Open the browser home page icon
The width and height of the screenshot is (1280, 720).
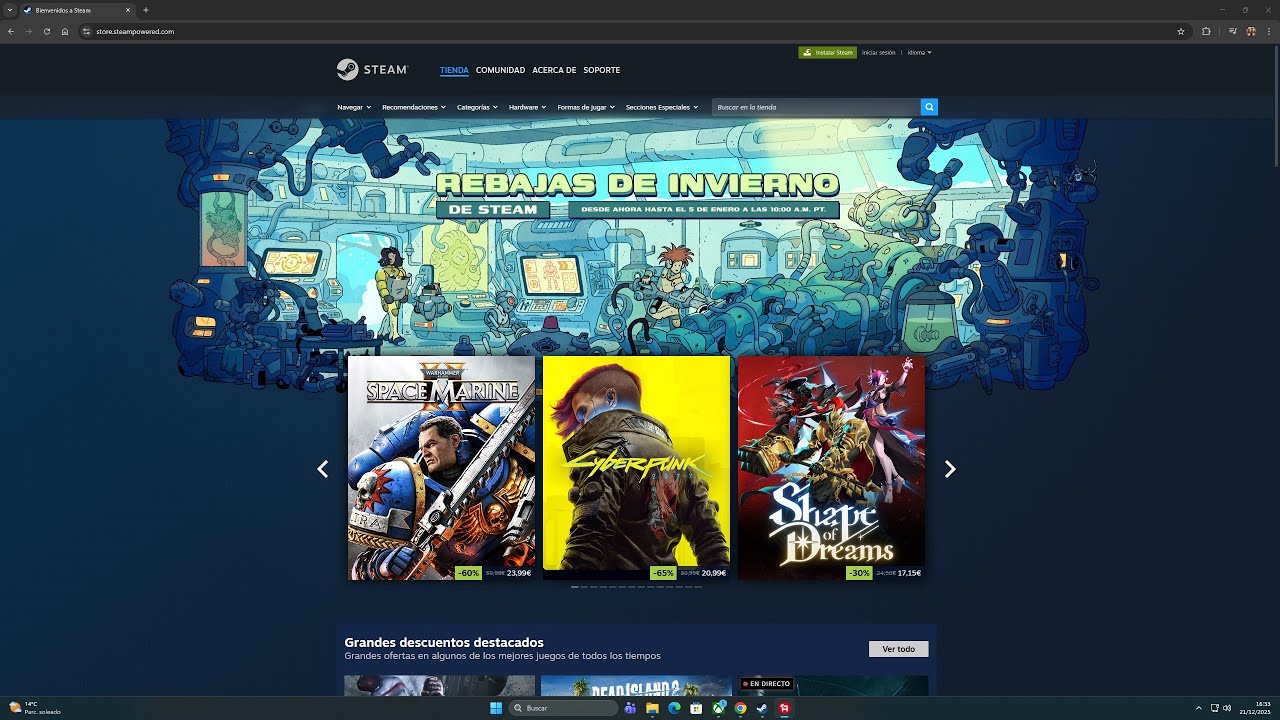click(65, 31)
